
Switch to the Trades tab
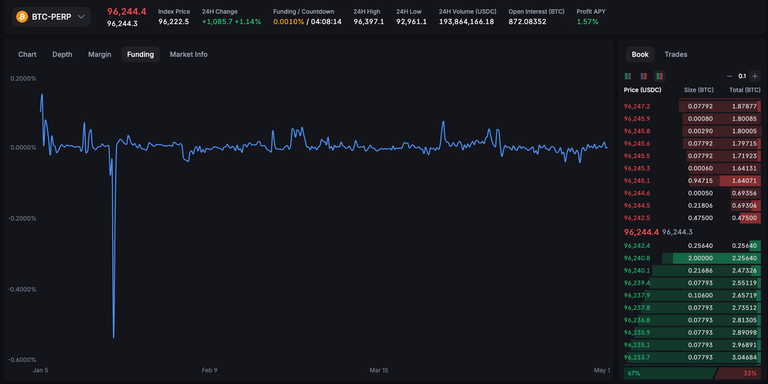tap(676, 54)
